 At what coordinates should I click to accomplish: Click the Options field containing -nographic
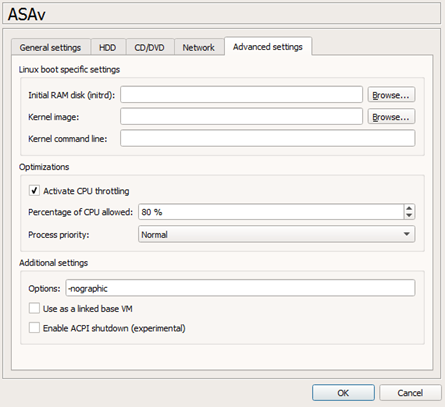[240, 288]
